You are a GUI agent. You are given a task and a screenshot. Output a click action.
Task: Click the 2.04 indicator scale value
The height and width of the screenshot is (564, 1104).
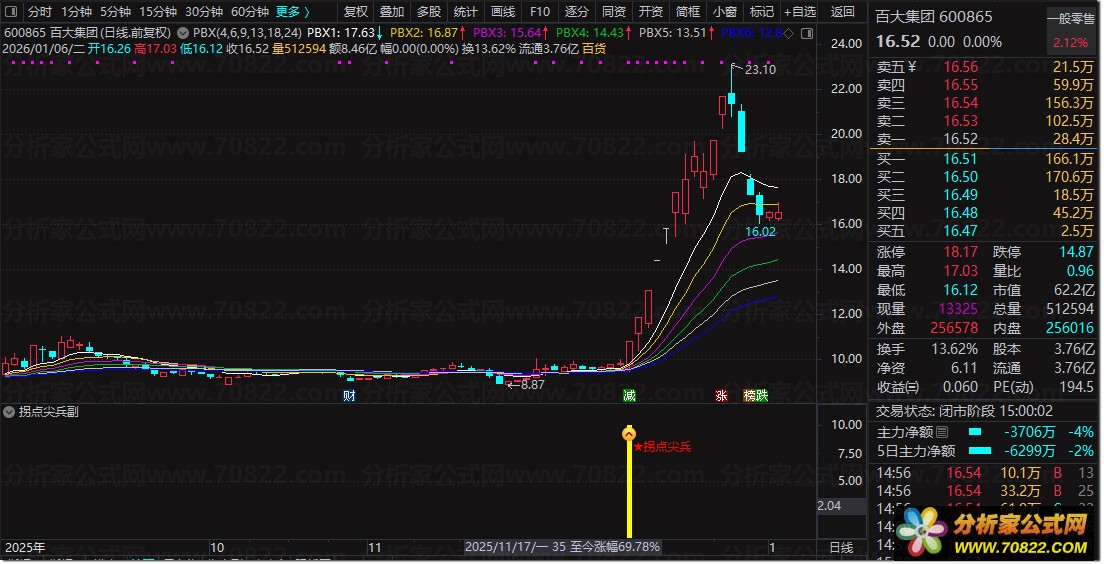(x=829, y=506)
